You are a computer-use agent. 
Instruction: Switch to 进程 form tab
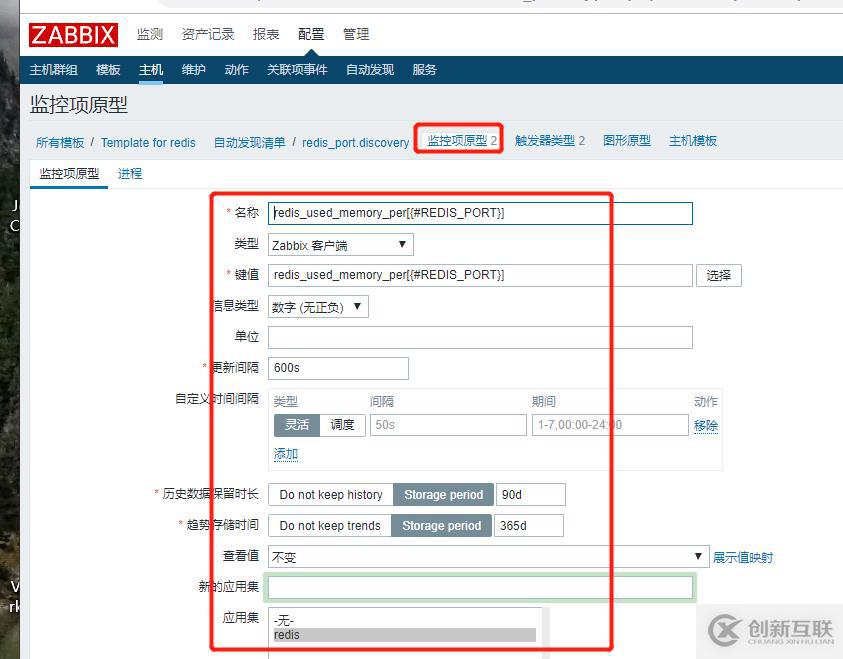point(130,174)
